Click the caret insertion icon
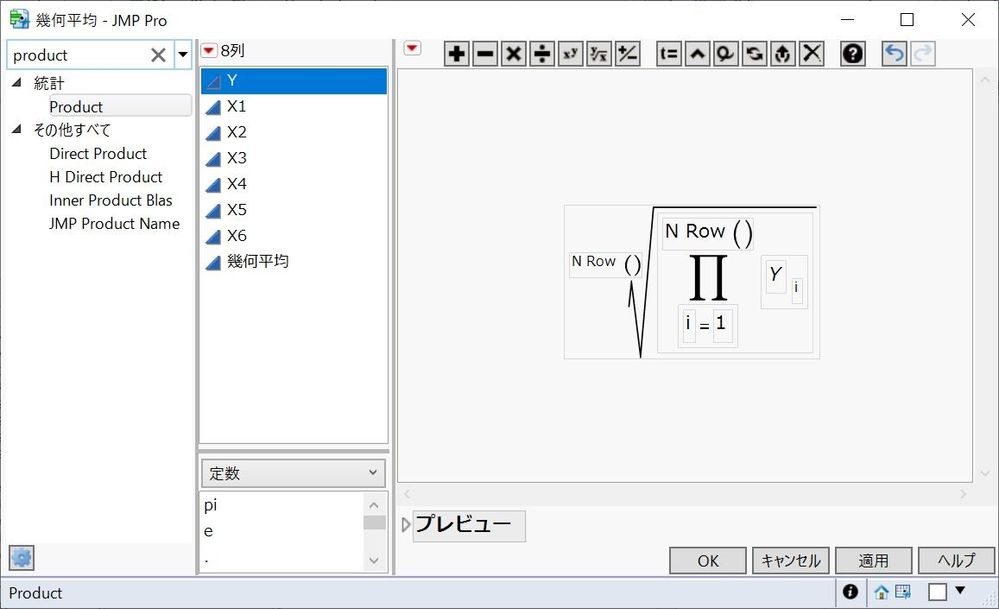The image size is (999, 609). pyautogui.click(x=698, y=54)
